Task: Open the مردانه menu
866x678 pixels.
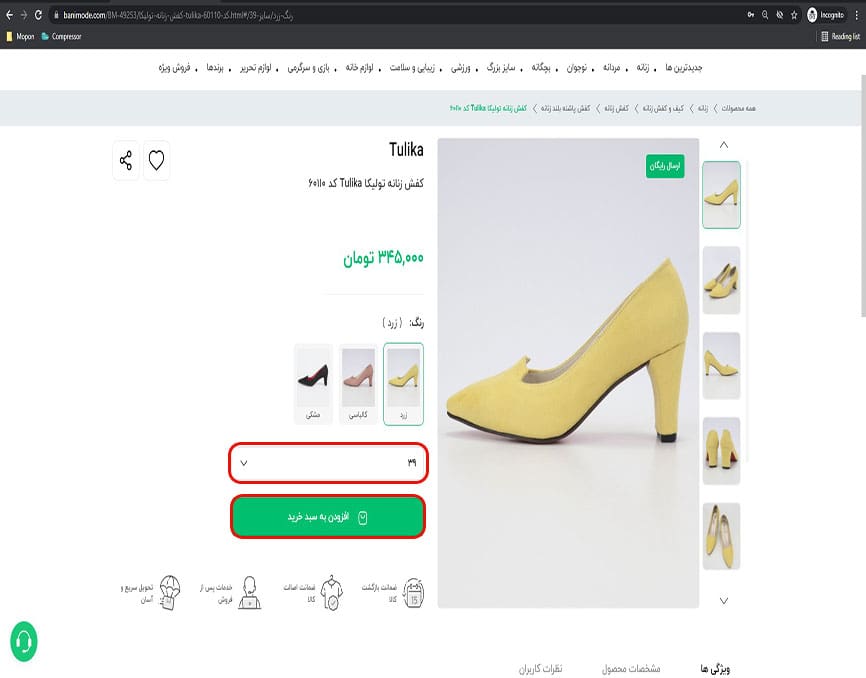Action: [611, 68]
